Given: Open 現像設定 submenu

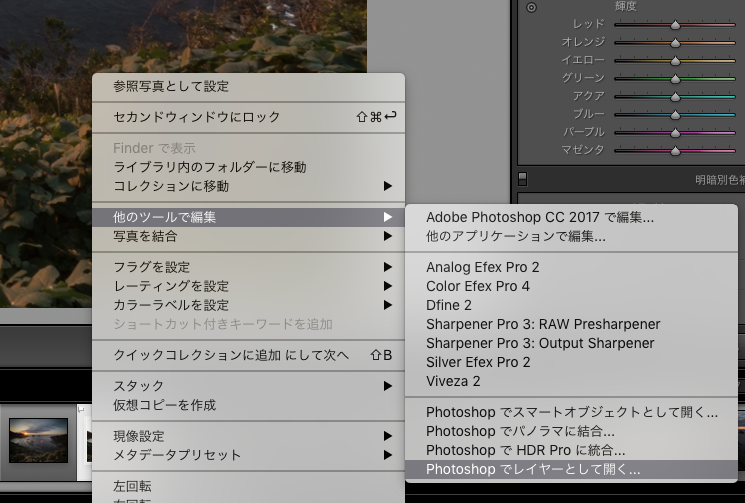Looking at the screenshot, I should tap(248, 436).
